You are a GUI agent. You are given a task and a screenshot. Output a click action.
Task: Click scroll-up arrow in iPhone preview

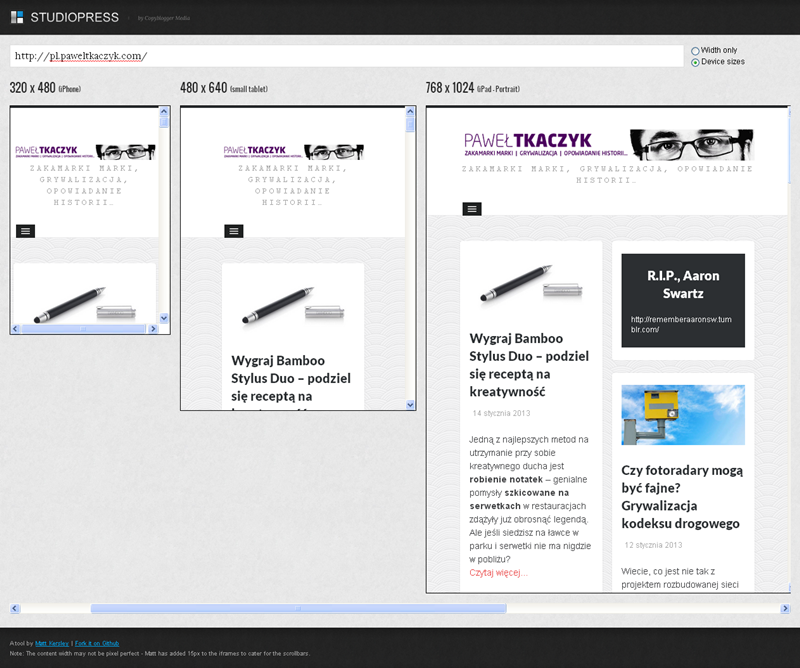(x=164, y=111)
